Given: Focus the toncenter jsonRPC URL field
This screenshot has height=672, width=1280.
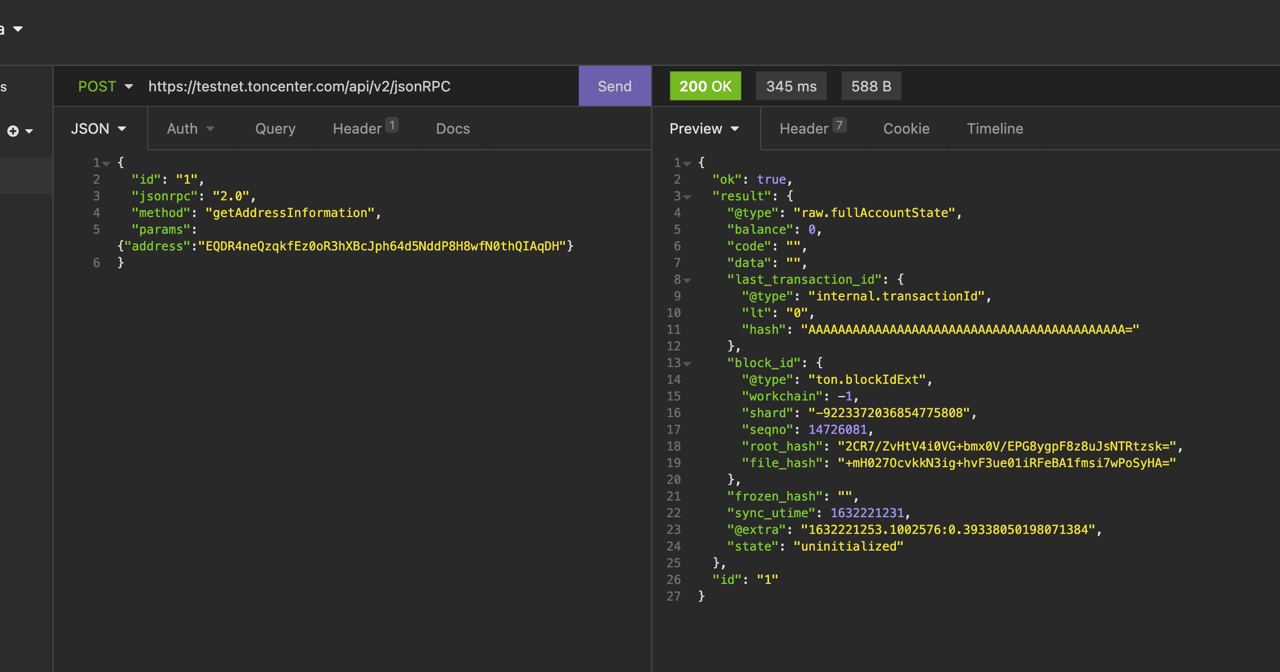Looking at the screenshot, I should [x=360, y=86].
